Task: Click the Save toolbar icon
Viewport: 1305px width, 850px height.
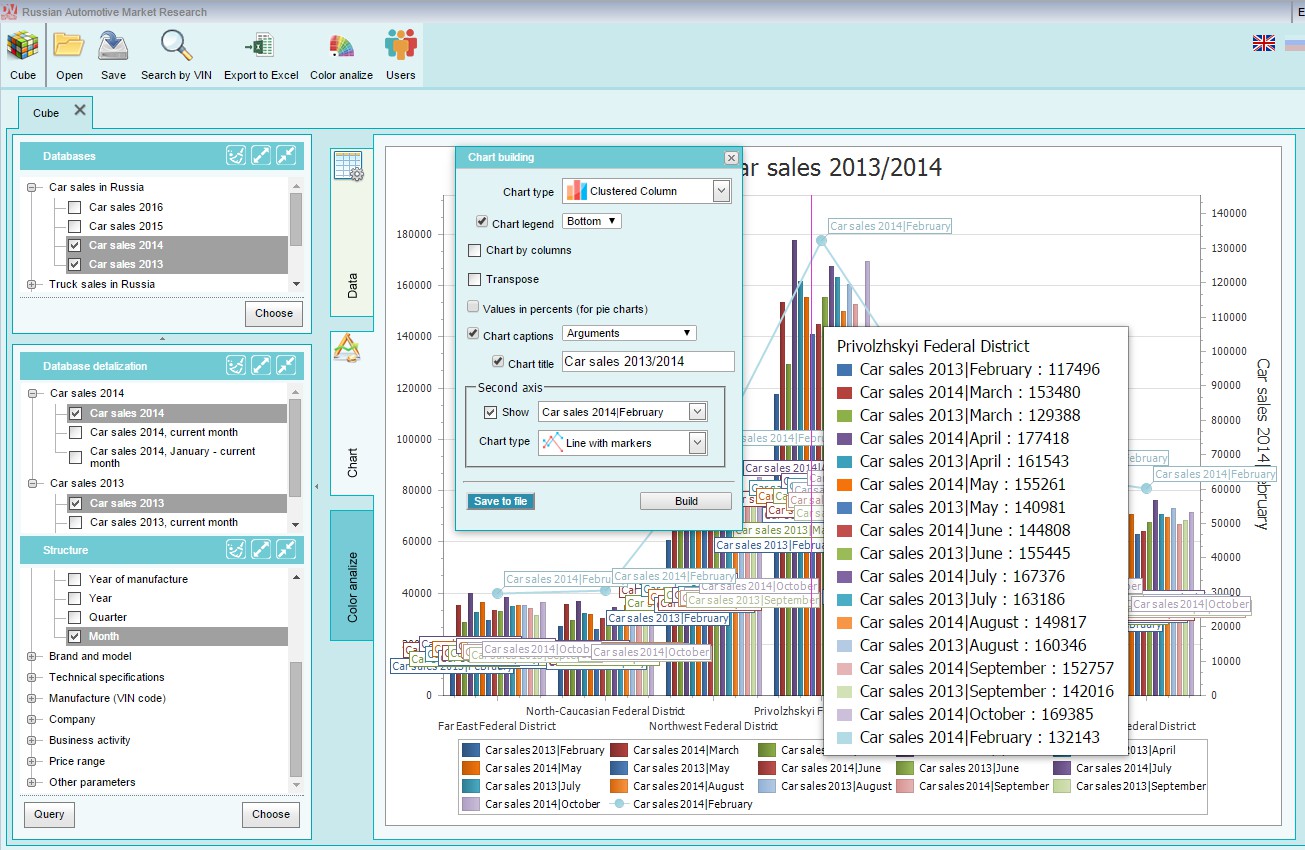Action: point(113,47)
